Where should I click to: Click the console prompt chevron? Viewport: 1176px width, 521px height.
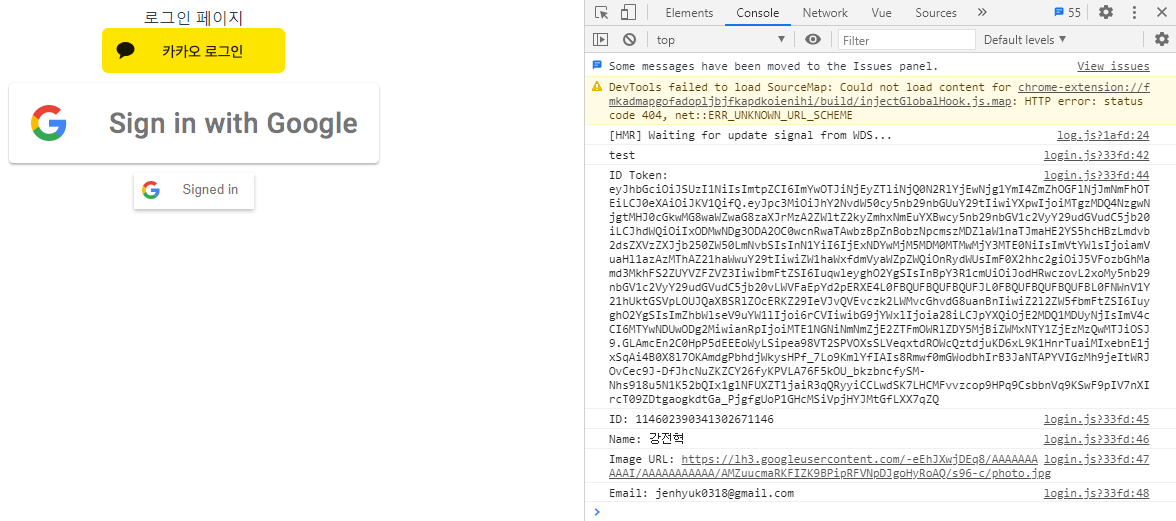(x=597, y=512)
